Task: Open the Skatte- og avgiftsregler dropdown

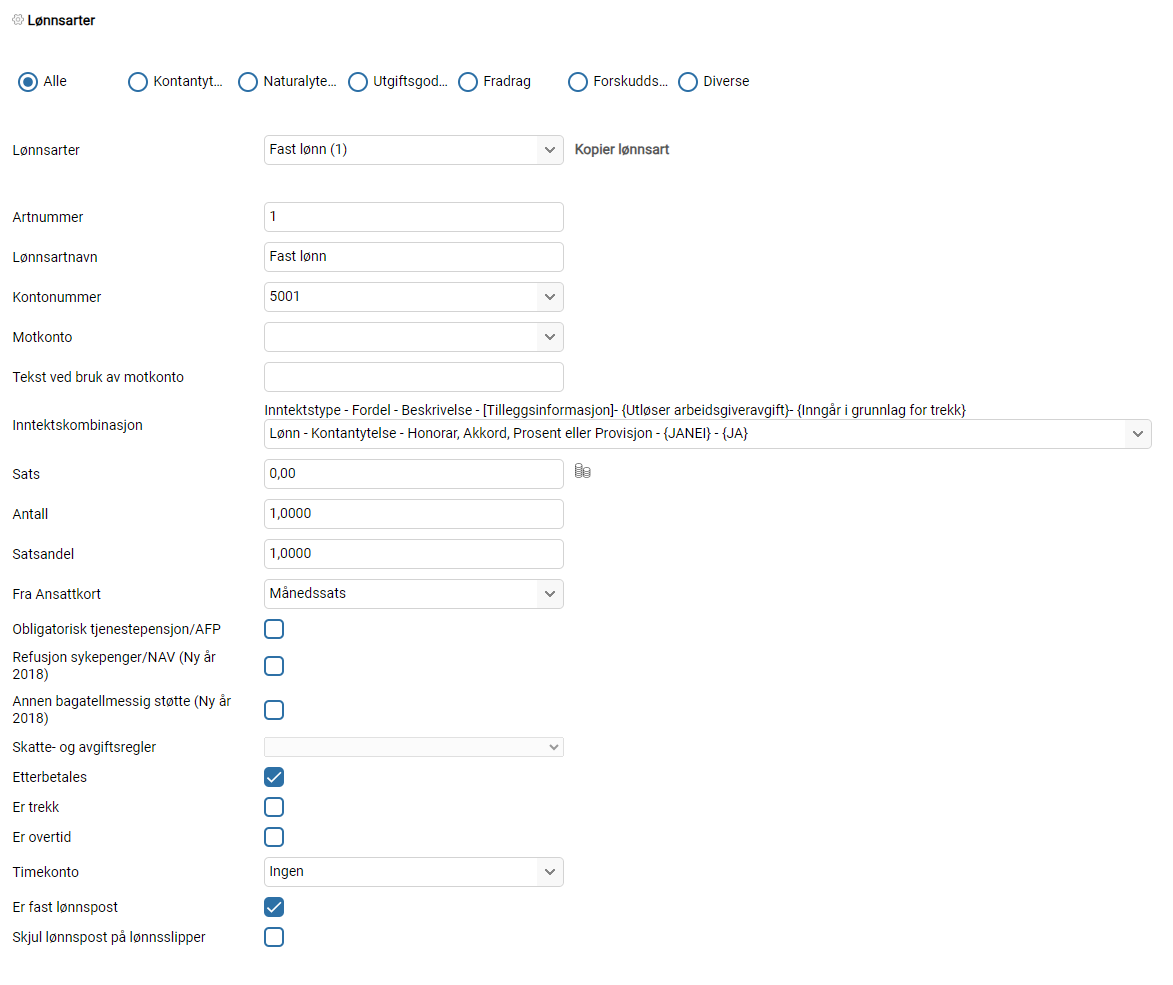Action: tap(414, 747)
